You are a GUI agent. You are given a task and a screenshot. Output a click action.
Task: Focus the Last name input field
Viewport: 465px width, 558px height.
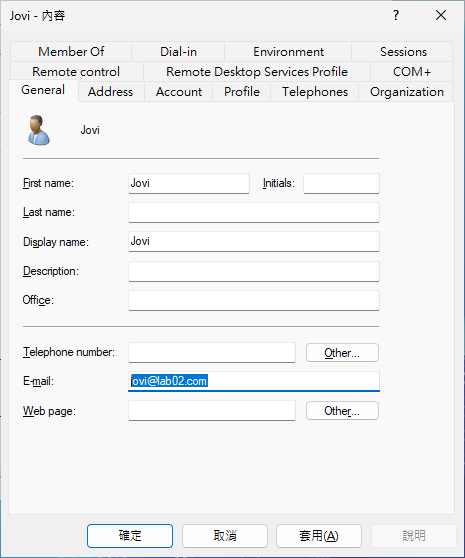pyautogui.click(x=254, y=212)
